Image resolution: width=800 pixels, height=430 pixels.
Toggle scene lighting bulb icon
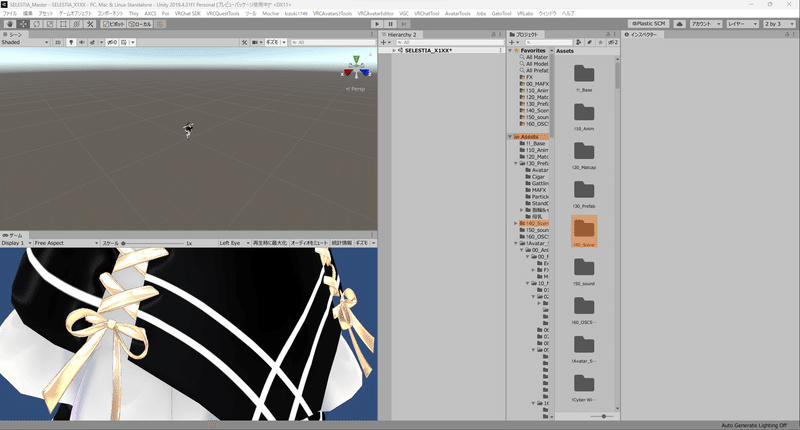pyautogui.click(x=71, y=42)
